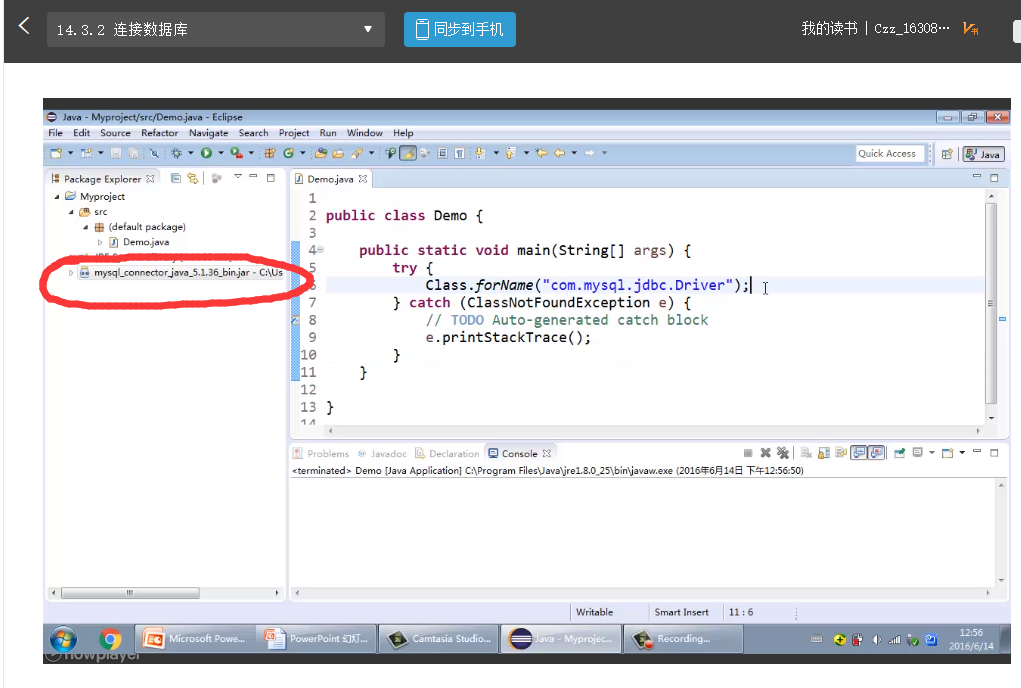The height and width of the screenshot is (688, 1021).
Task: Open the 我的读书 link
Action: 830,28
